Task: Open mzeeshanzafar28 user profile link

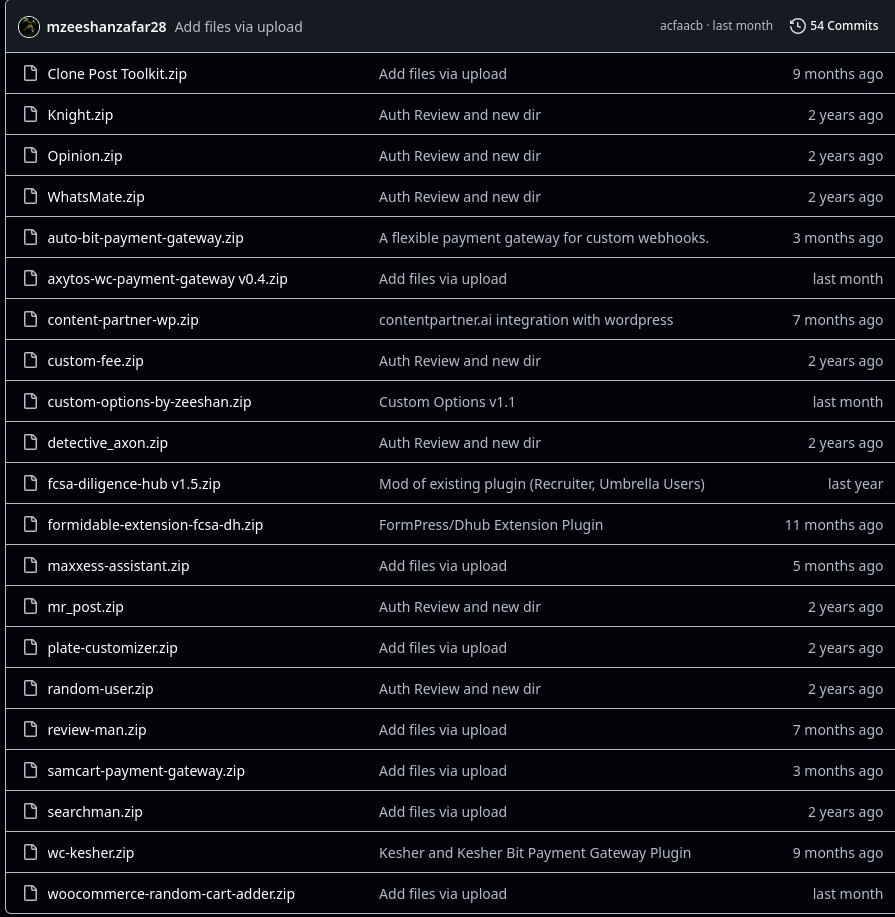Action: point(106,27)
